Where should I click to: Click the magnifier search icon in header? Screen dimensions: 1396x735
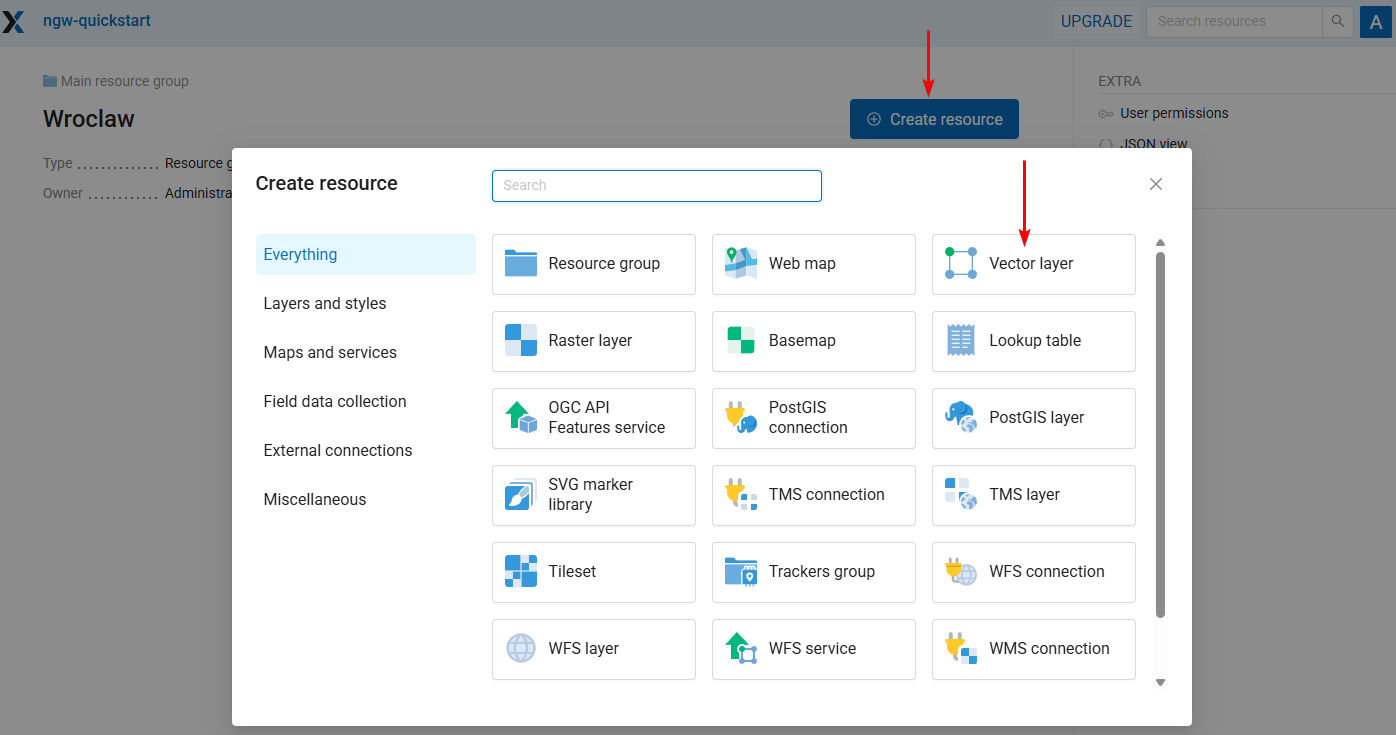click(1337, 21)
